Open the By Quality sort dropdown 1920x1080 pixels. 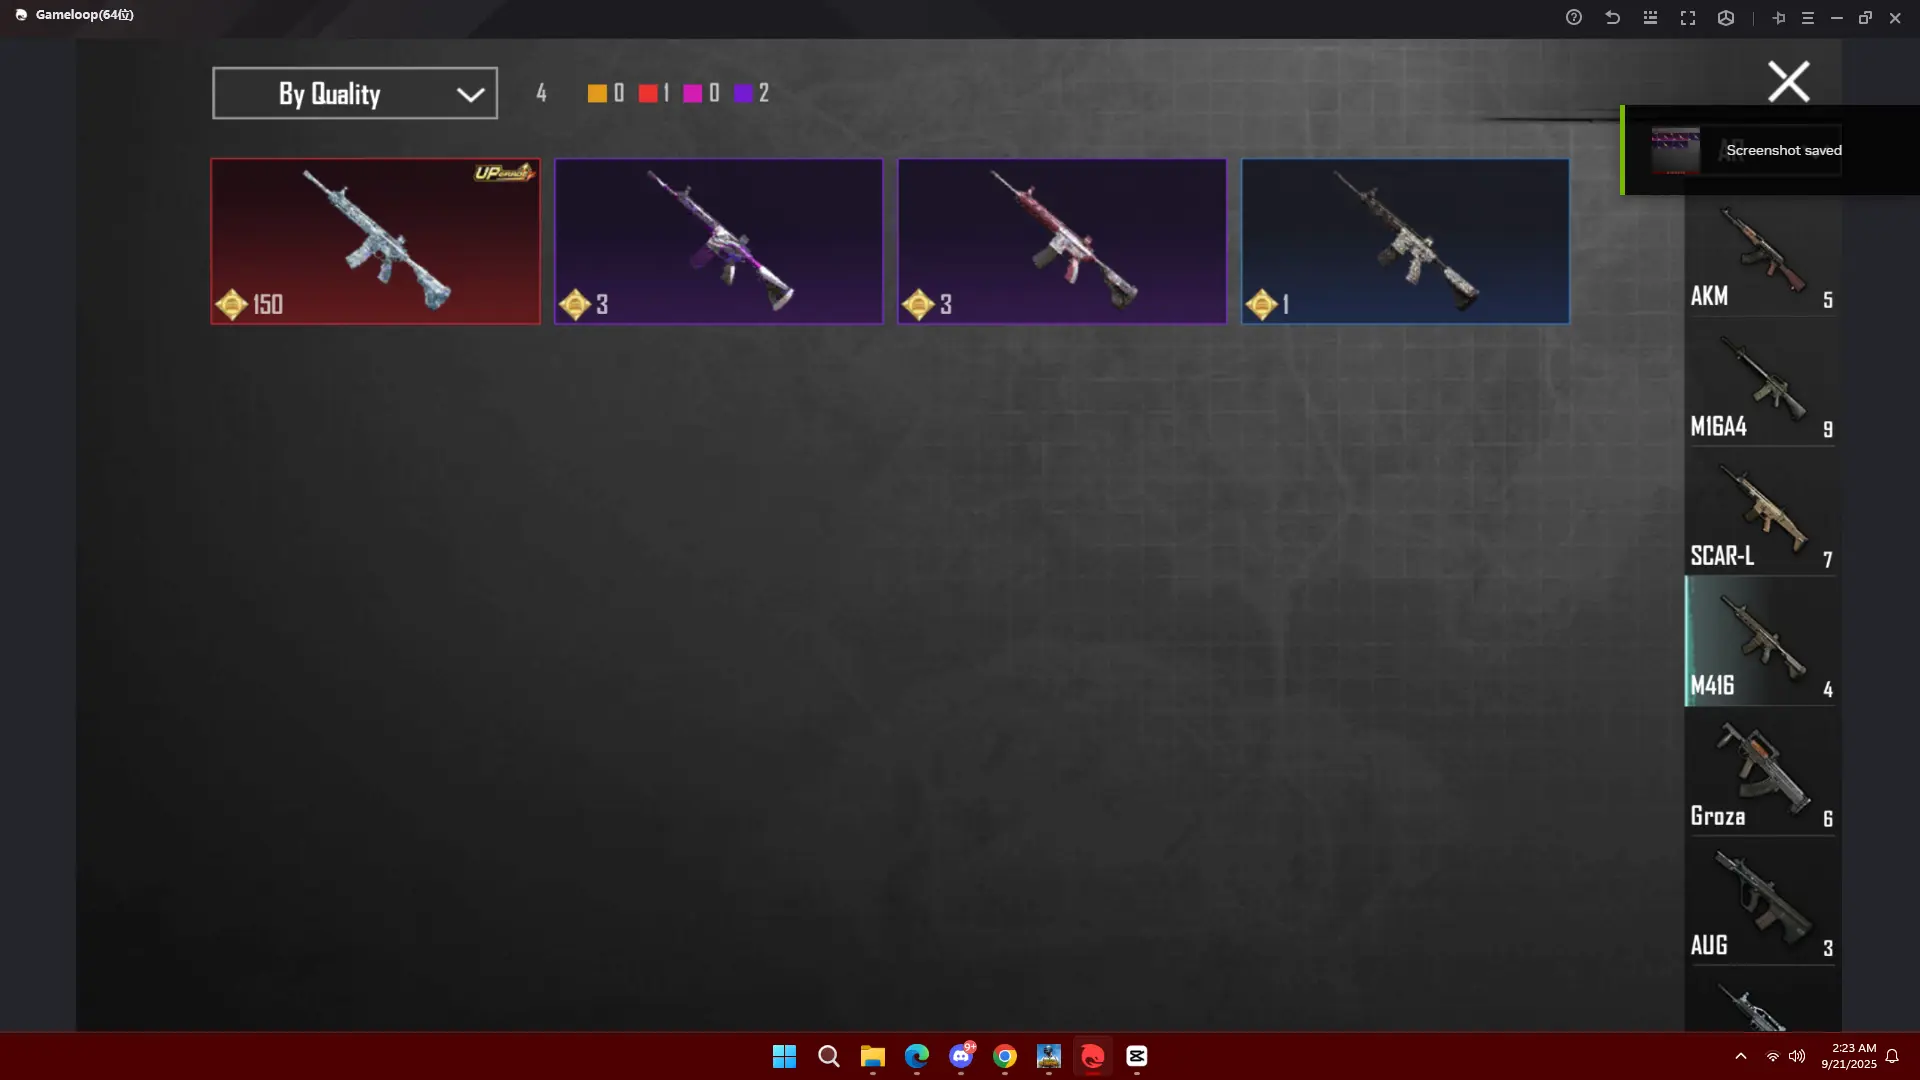coord(354,93)
